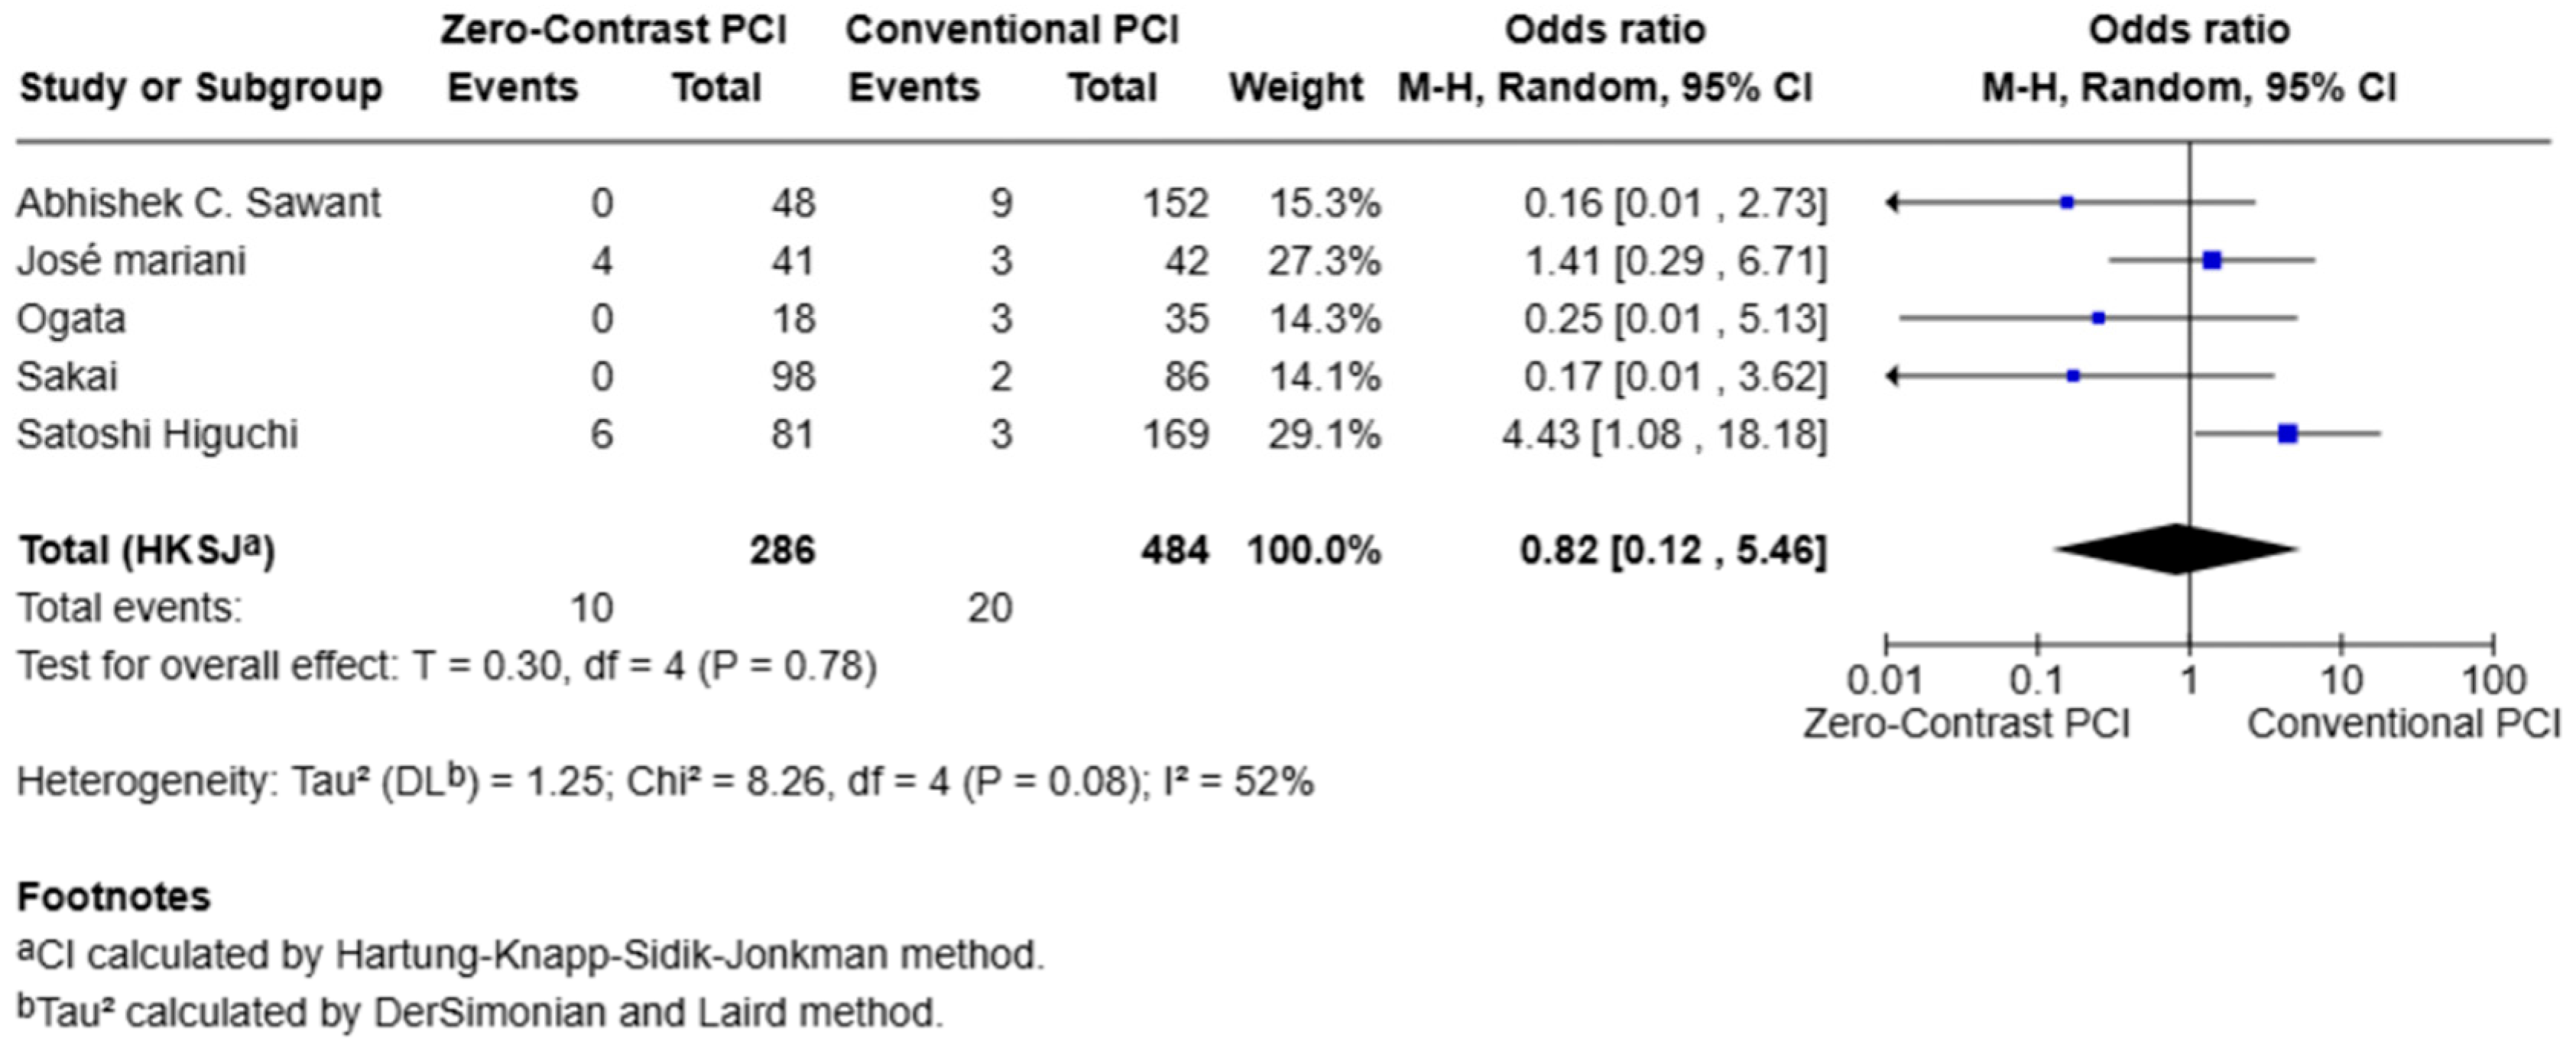Select the Hartung-Knapp-Sidik-Jonkman footnote text
Viewport: 2576px width, 1048px height.
530,955
